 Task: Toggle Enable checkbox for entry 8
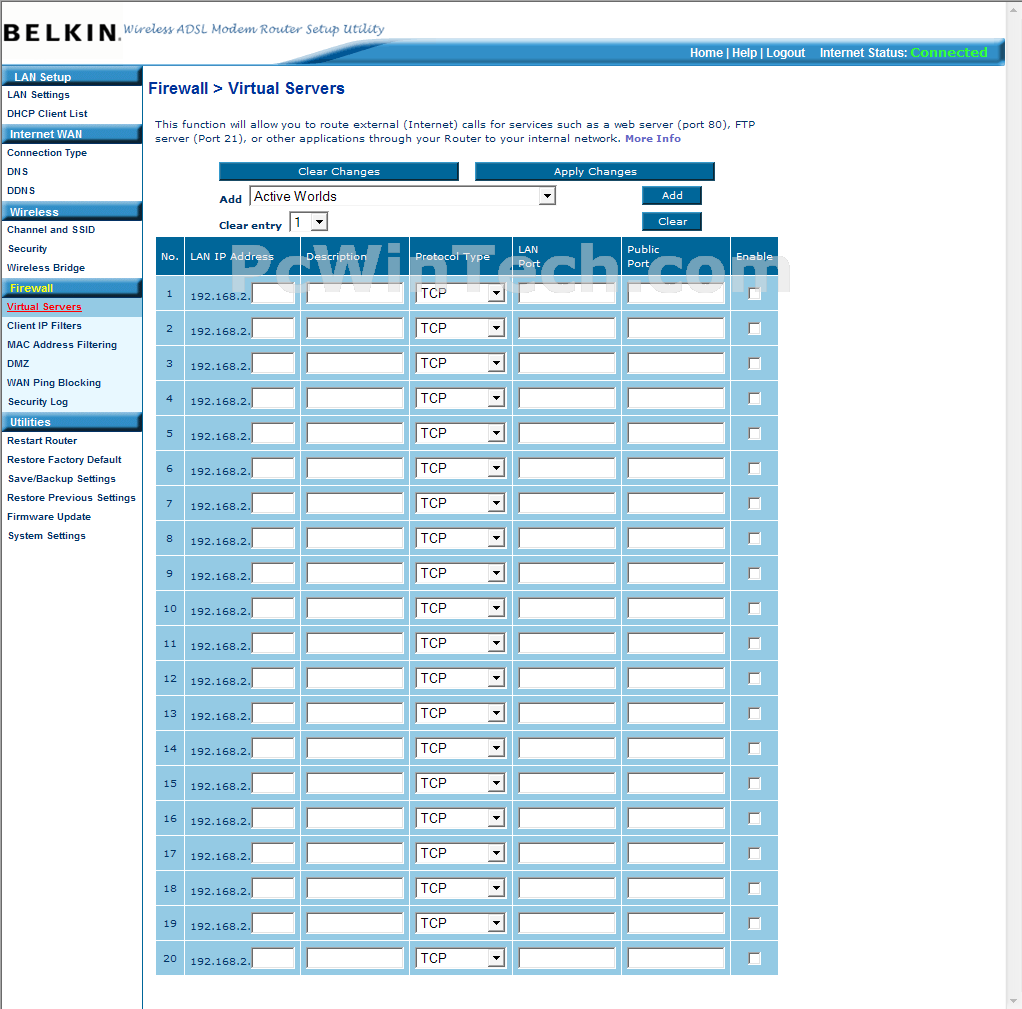[x=754, y=538]
